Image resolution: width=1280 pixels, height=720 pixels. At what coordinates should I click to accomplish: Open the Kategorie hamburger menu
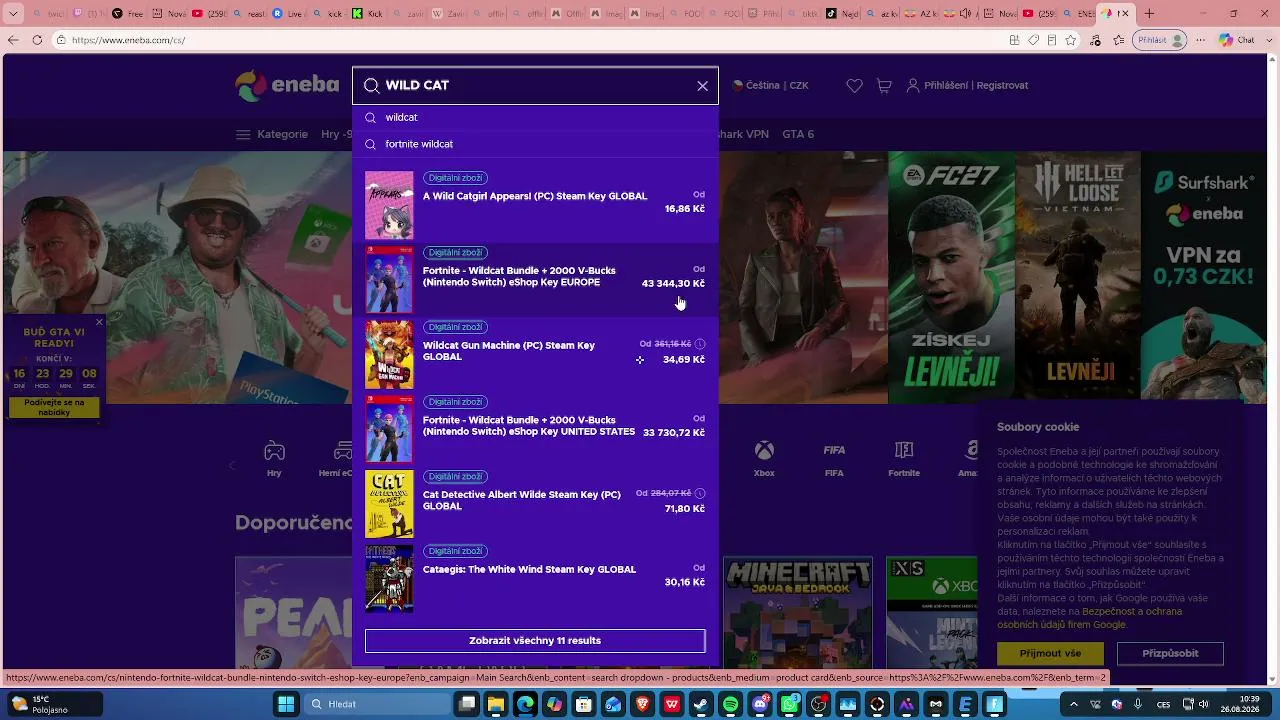click(x=272, y=134)
